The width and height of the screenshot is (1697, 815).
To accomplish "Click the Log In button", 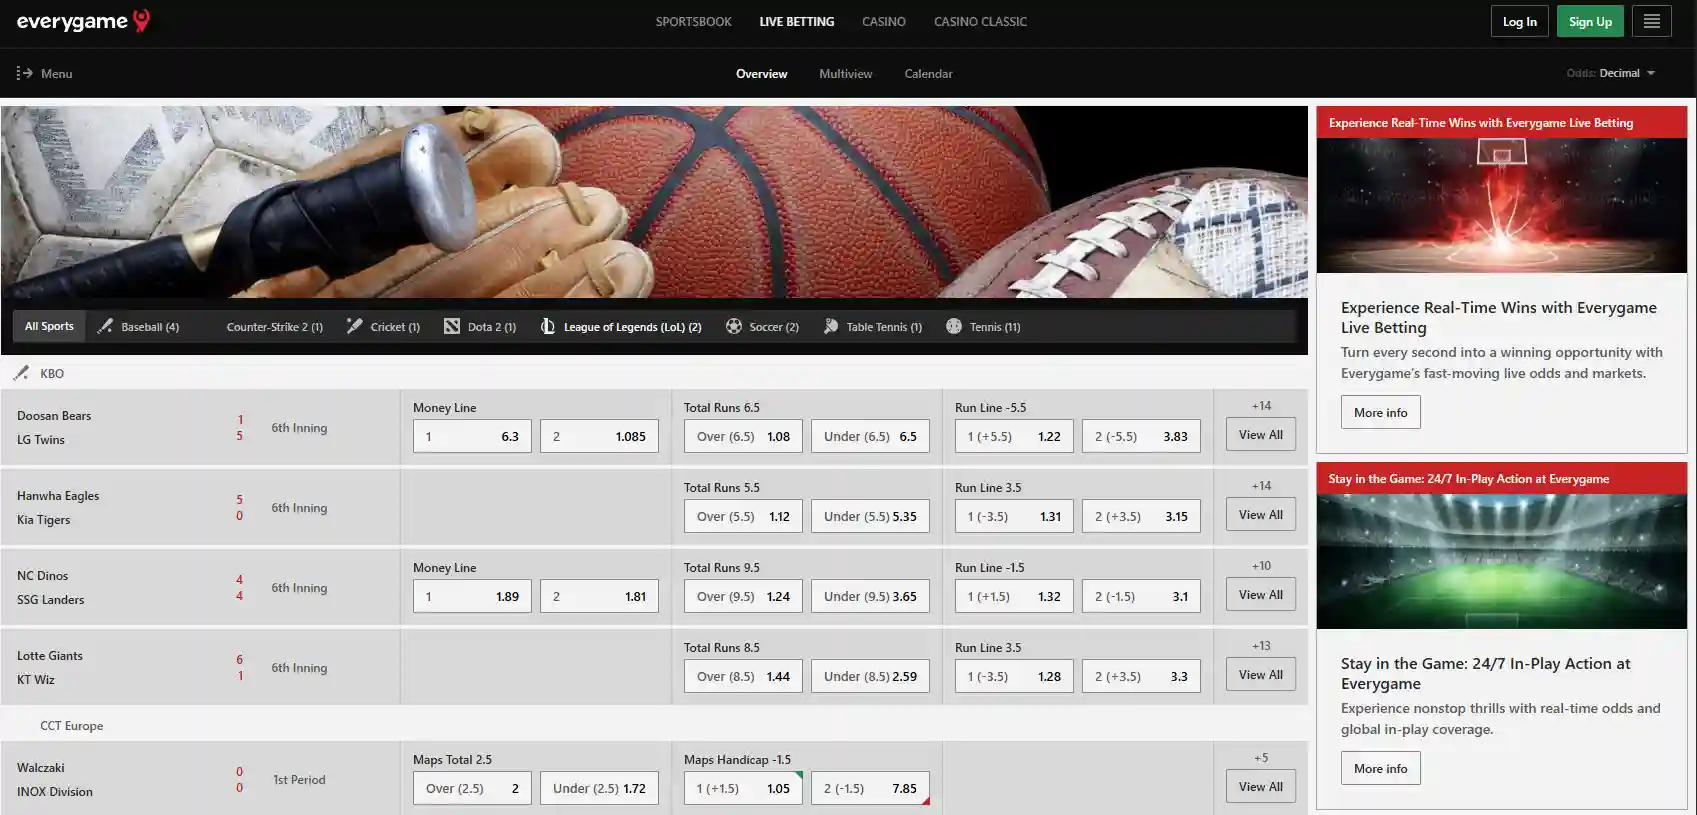I will [1520, 21].
